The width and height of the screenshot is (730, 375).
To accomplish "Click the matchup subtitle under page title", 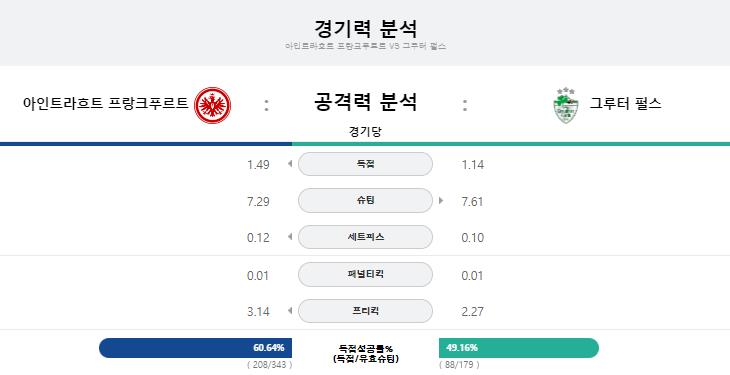I will (x=365, y=46).
